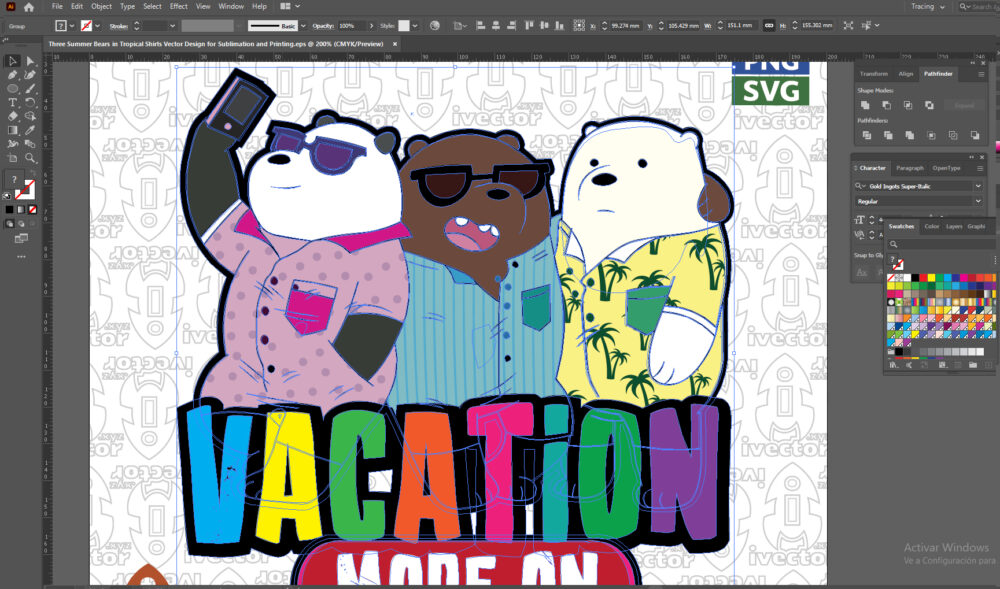Open Recolor Artwork globe icon

click(x=435, y=25)
